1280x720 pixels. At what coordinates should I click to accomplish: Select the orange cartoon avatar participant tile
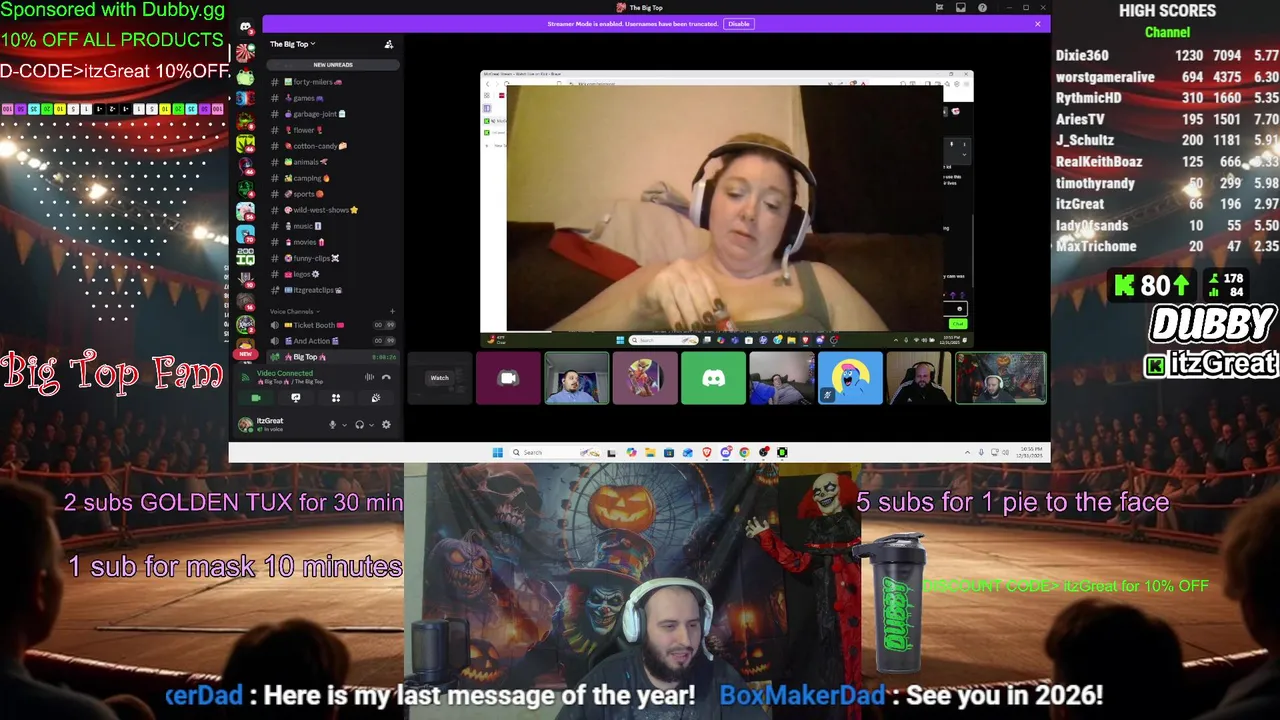645,378
